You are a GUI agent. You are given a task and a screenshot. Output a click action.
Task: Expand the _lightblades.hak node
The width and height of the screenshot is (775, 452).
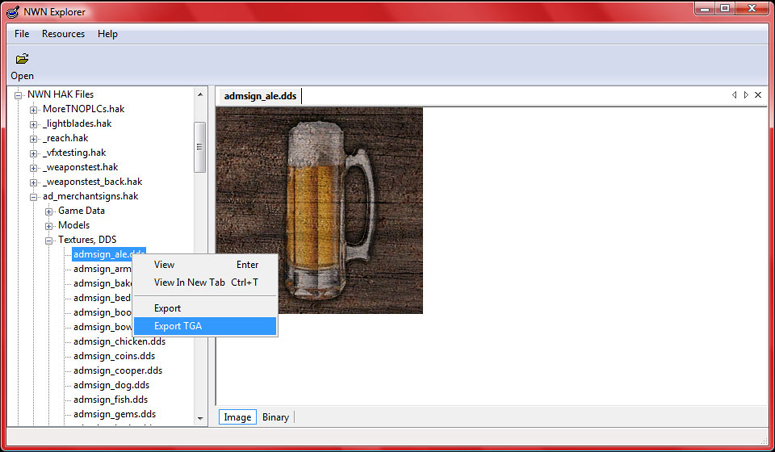34,124
